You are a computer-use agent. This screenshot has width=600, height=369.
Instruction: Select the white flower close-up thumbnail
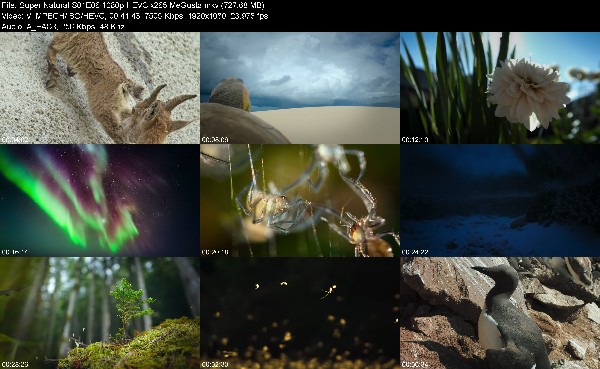coord(500,88)
